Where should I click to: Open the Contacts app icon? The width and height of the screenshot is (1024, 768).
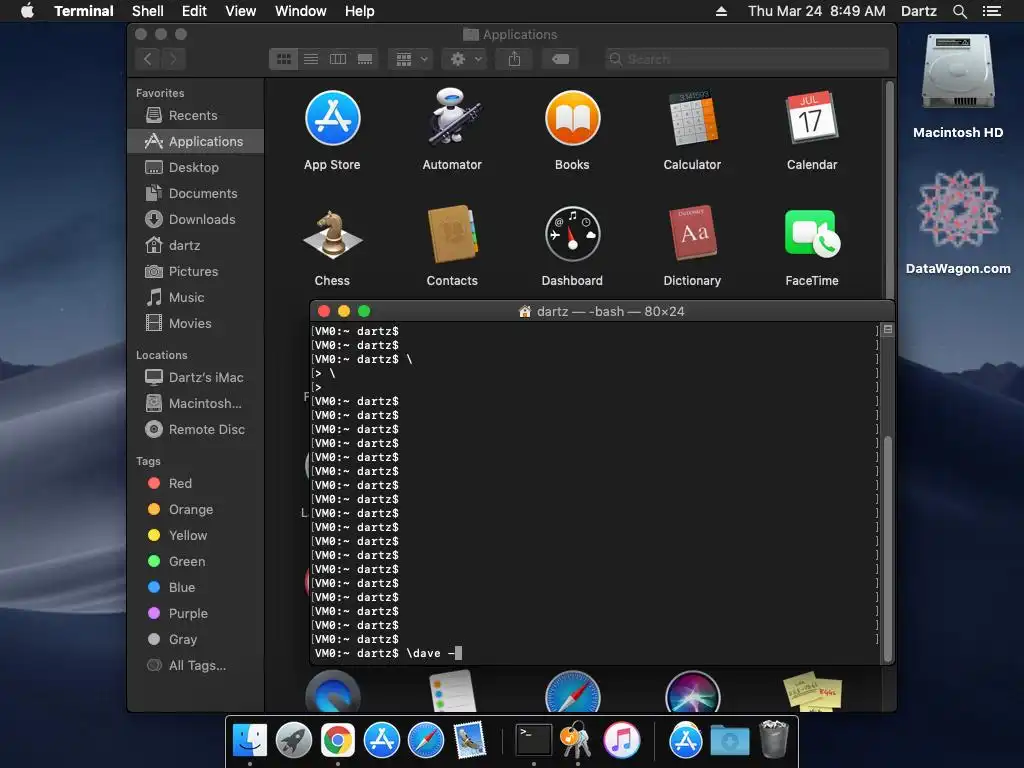point(453,234)
